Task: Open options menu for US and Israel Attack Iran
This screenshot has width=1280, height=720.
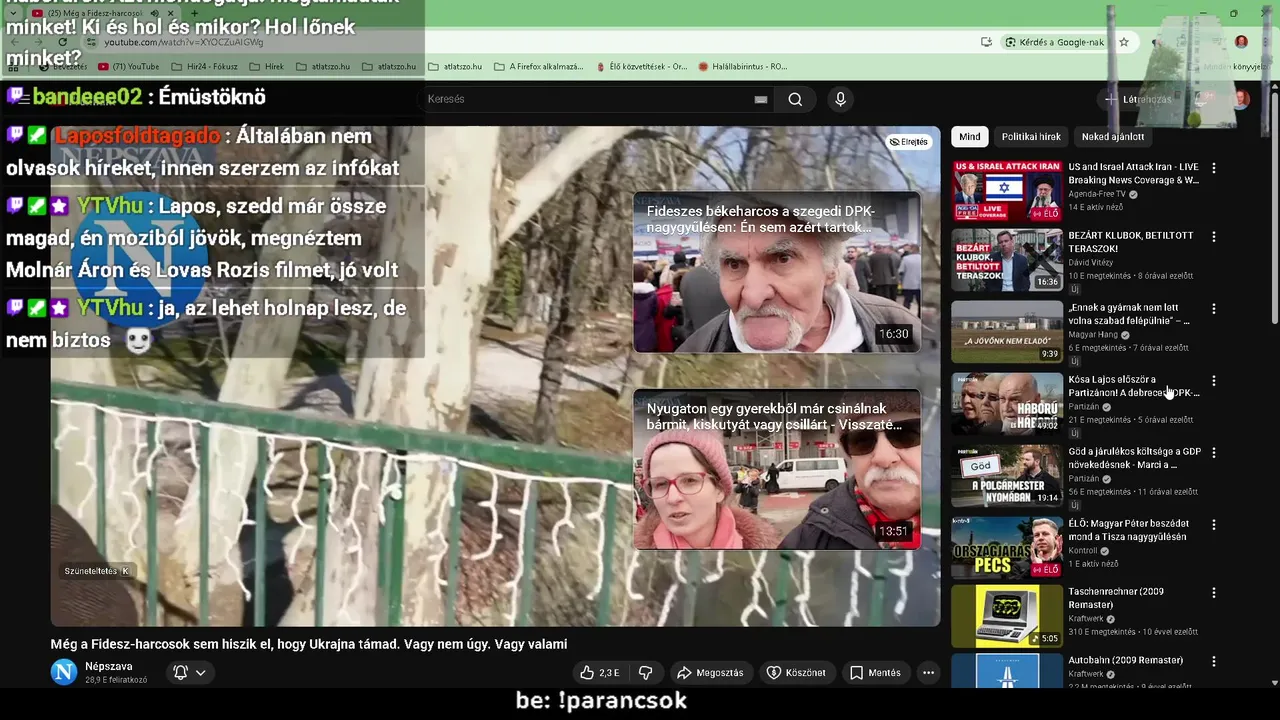Action: pyautogui.click(x=1214, y=168)
